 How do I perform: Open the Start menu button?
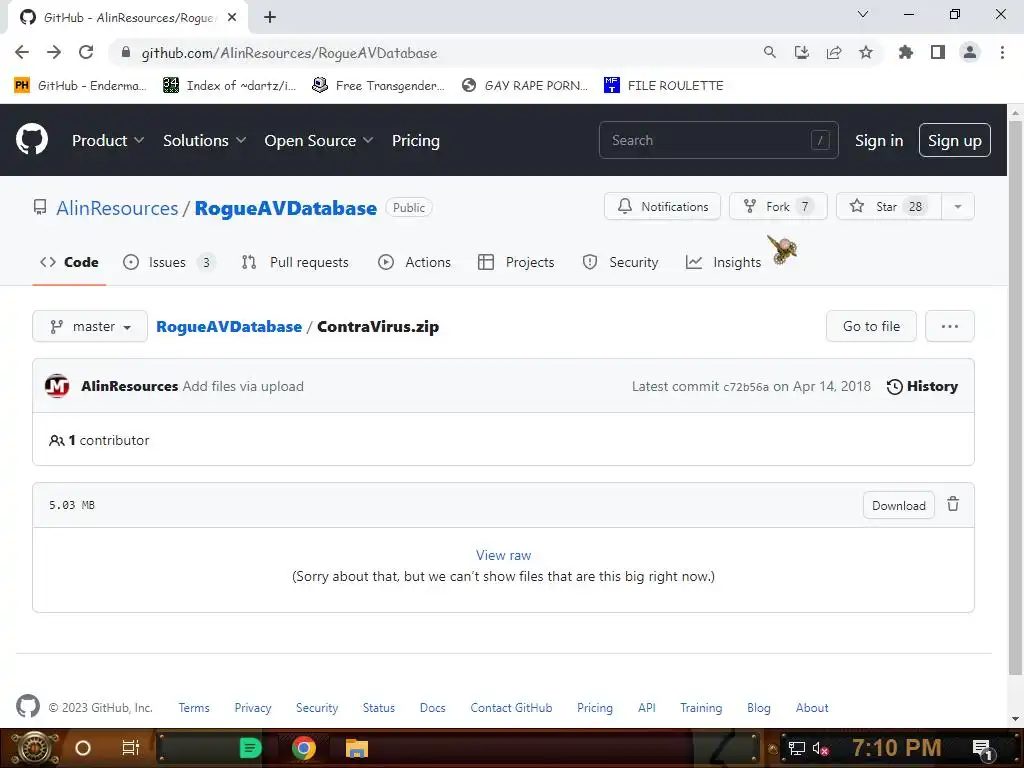point(34,748)
